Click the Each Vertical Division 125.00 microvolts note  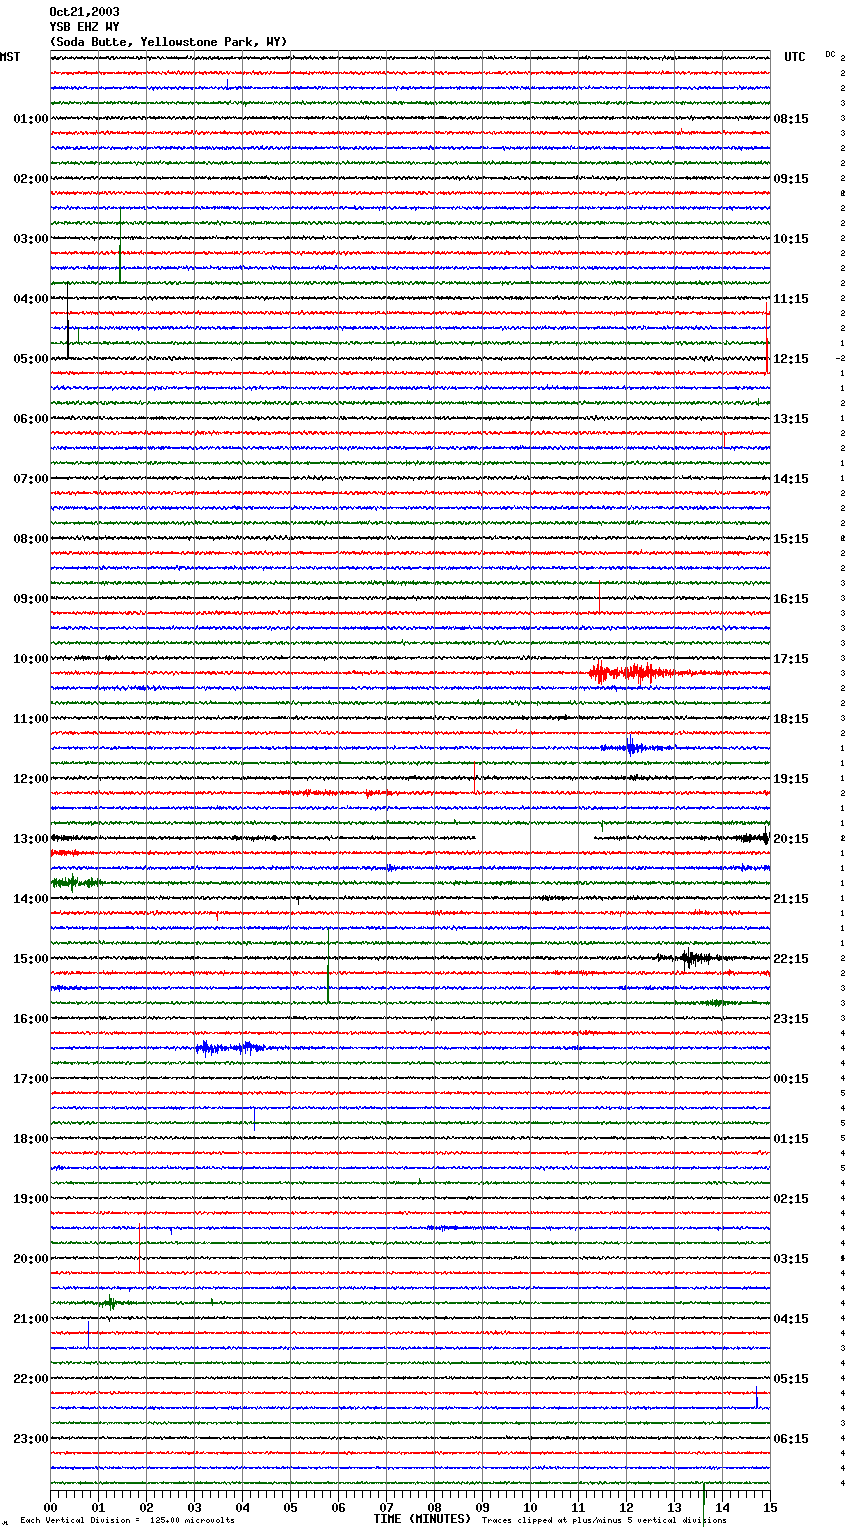click(x=128, y=1521)
